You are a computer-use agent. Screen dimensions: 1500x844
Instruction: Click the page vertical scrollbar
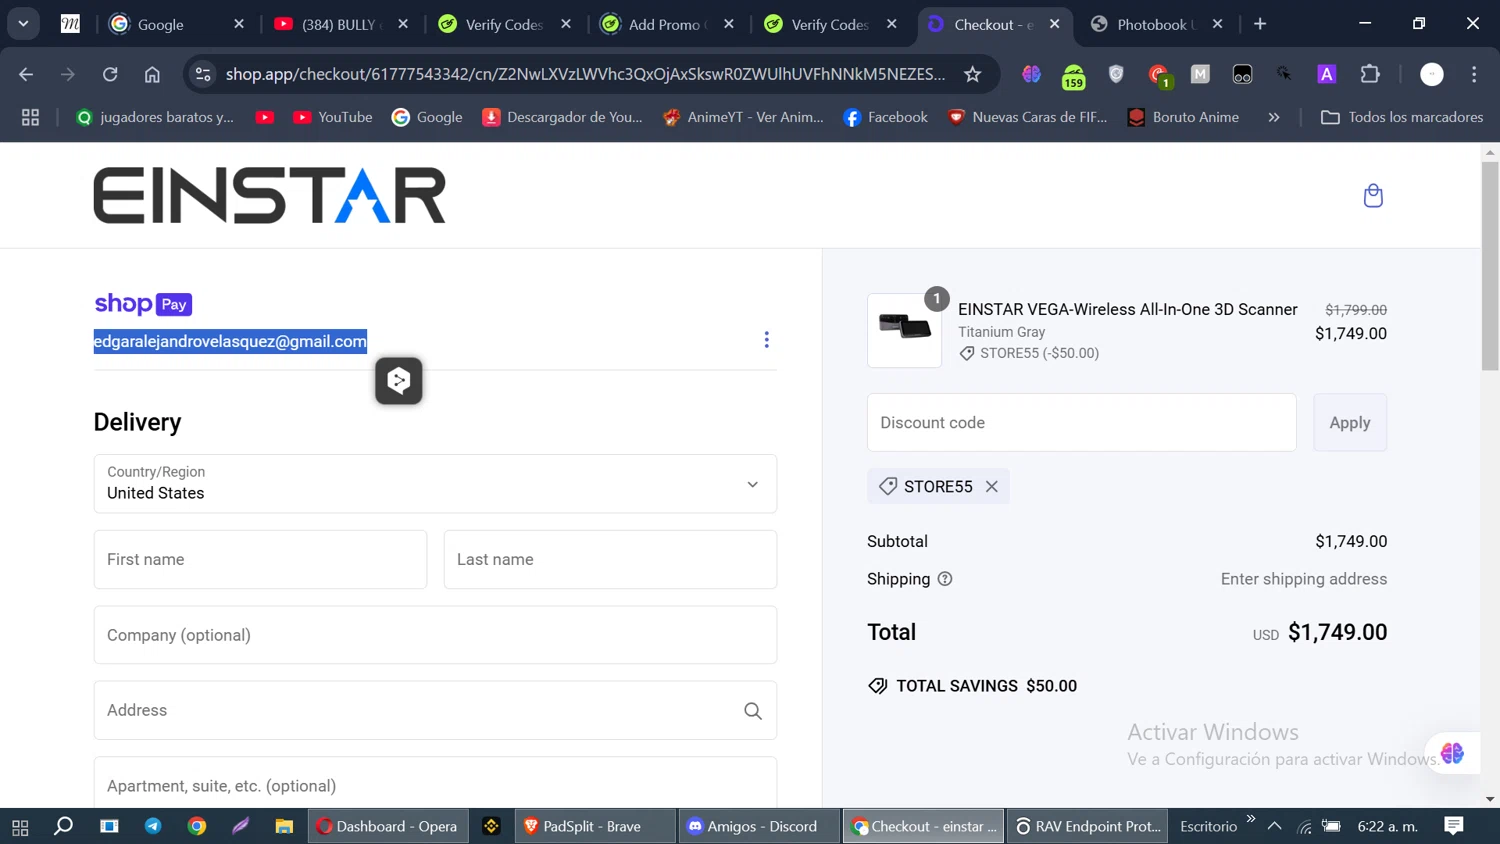coord(1490,266)
